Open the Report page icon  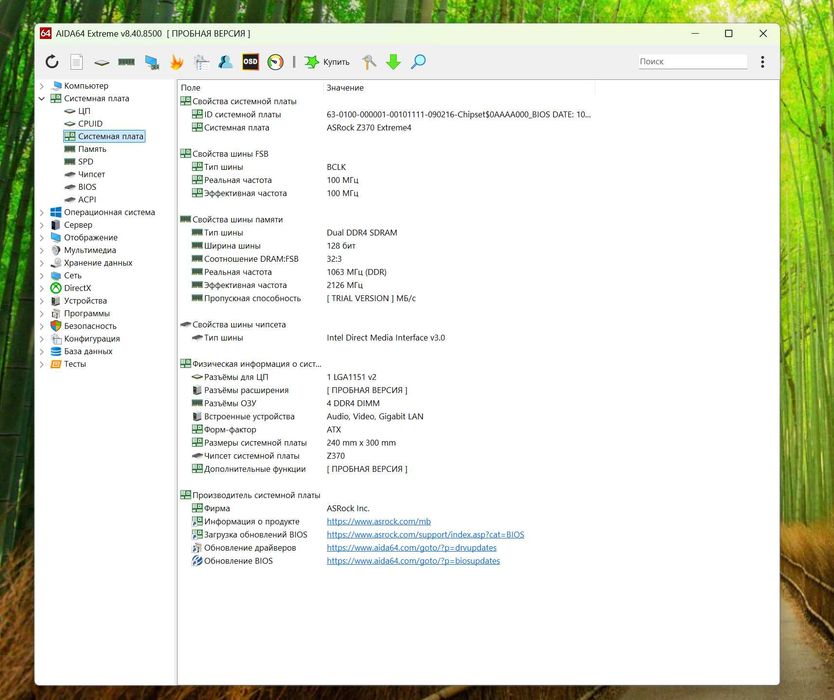click(77, 62)
